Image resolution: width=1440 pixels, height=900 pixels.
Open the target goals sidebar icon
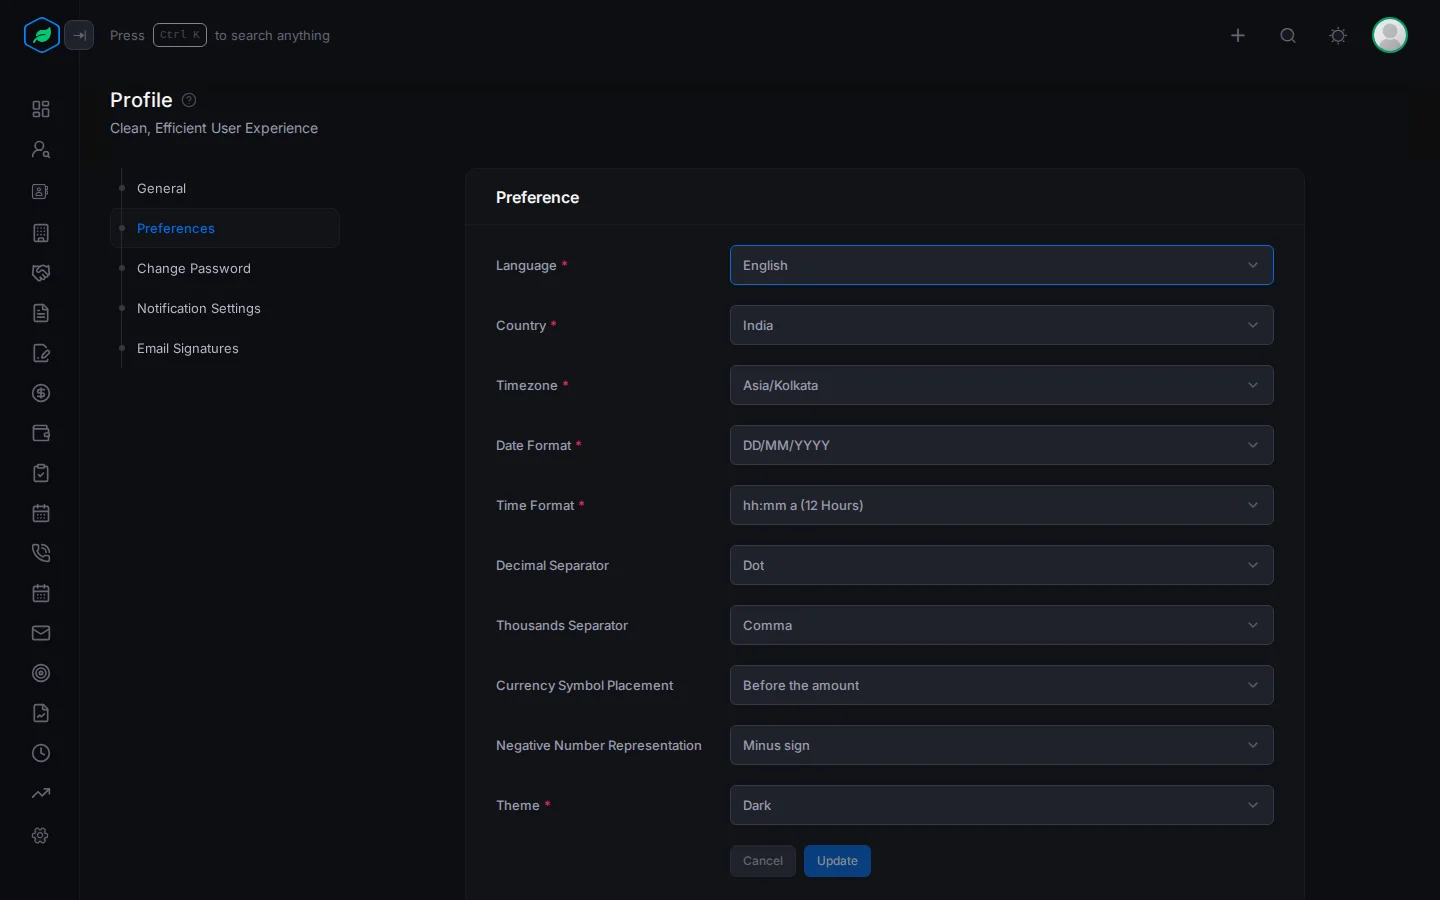tap(41, 673)
